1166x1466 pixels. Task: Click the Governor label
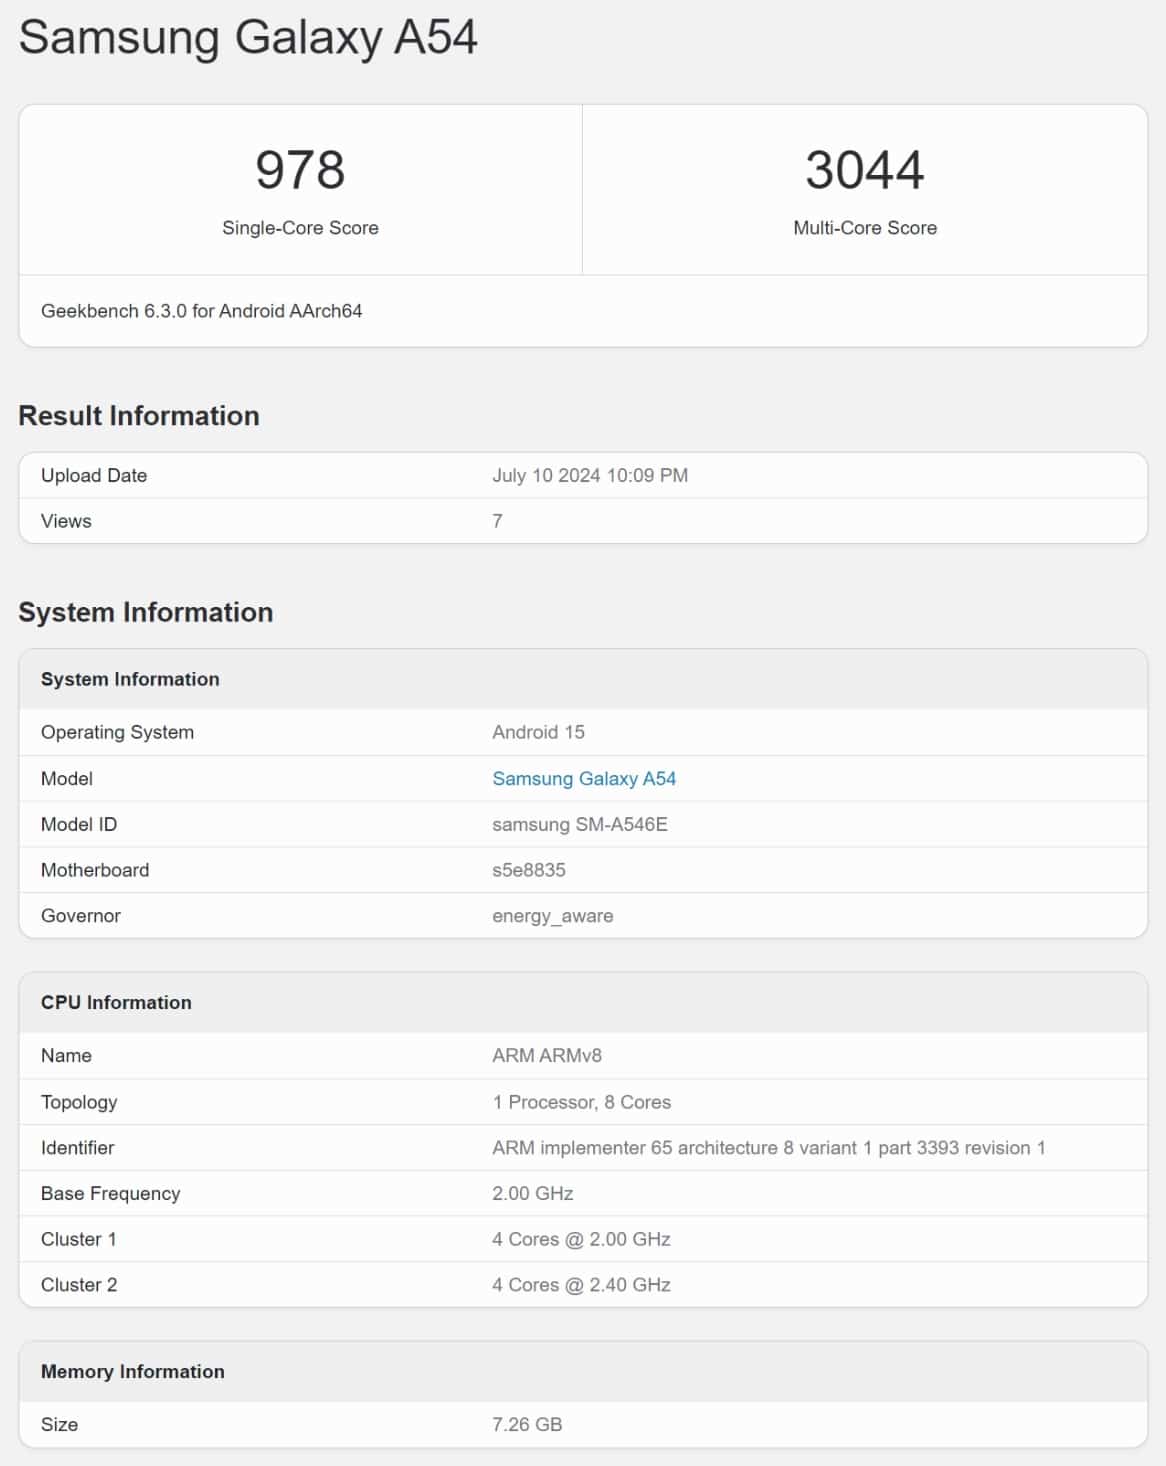pyautogui.click(x=81, y=916)
